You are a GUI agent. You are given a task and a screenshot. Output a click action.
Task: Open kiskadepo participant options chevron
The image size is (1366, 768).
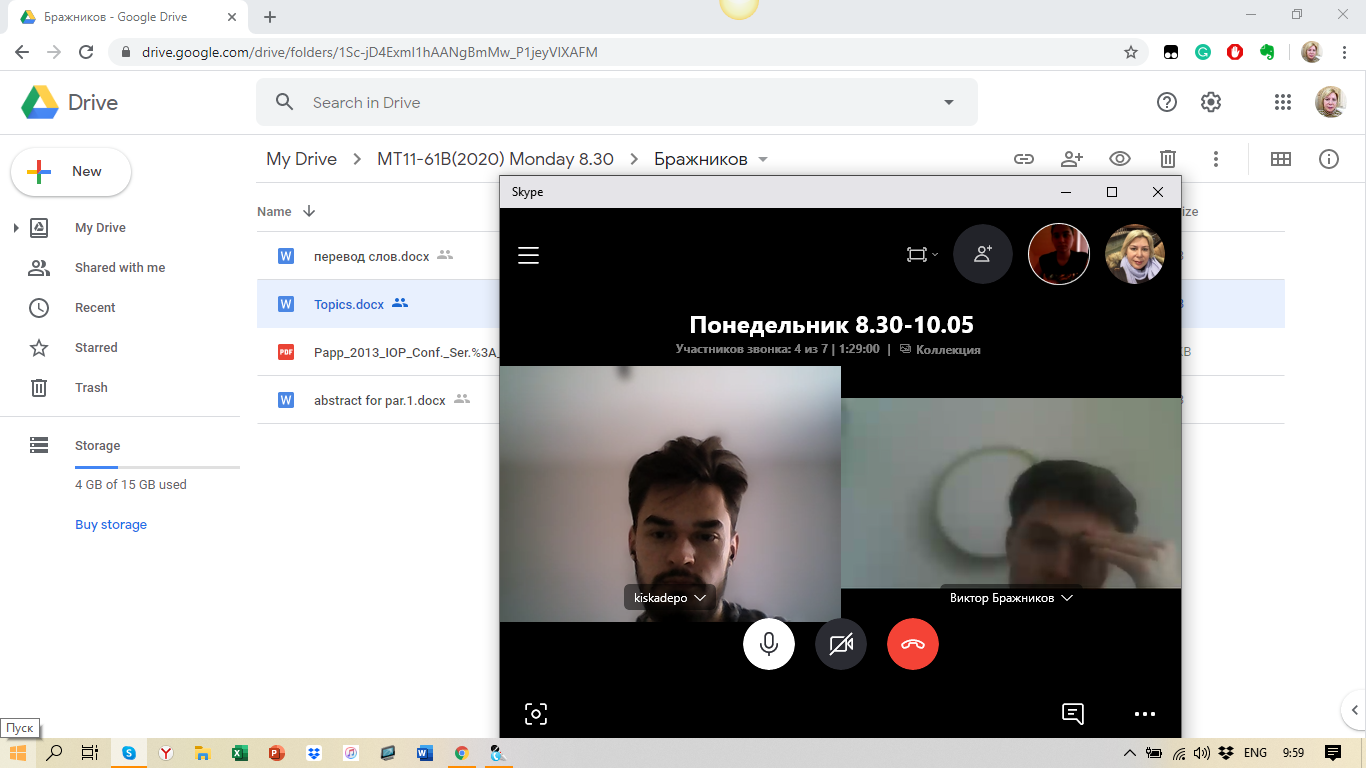(700, 598)
